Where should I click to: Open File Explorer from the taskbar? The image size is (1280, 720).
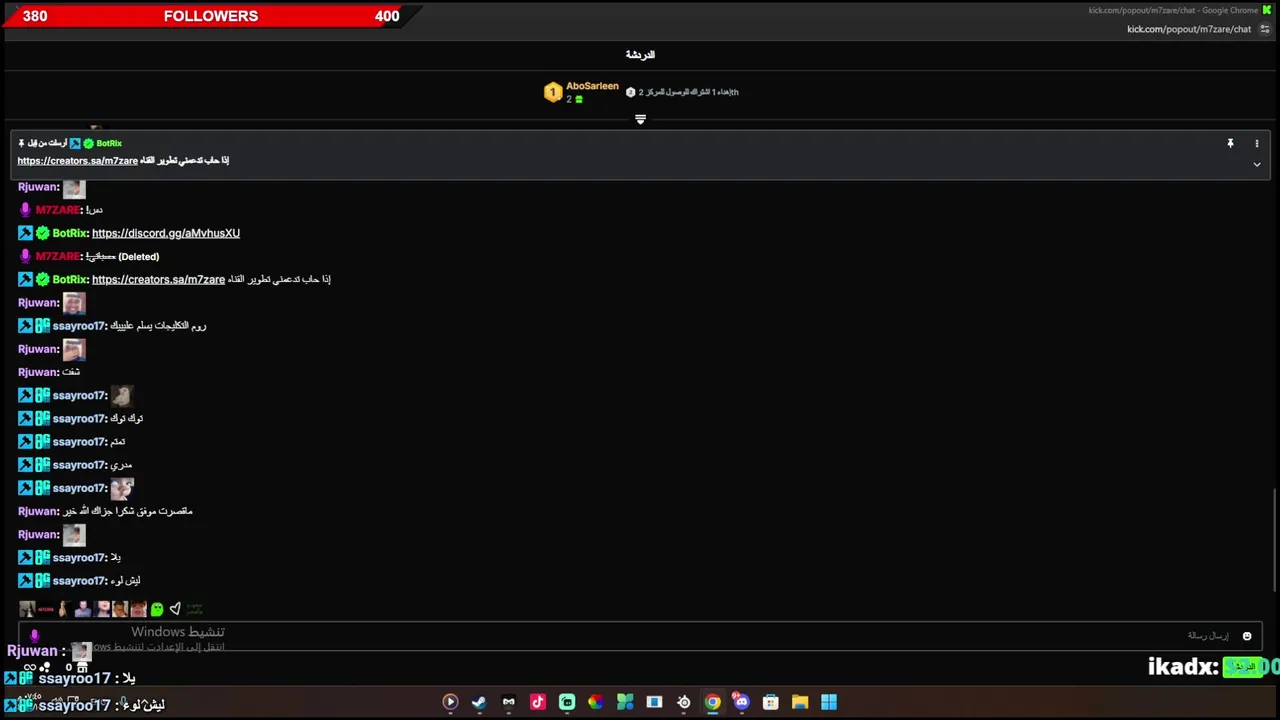[x=800, y=702]
